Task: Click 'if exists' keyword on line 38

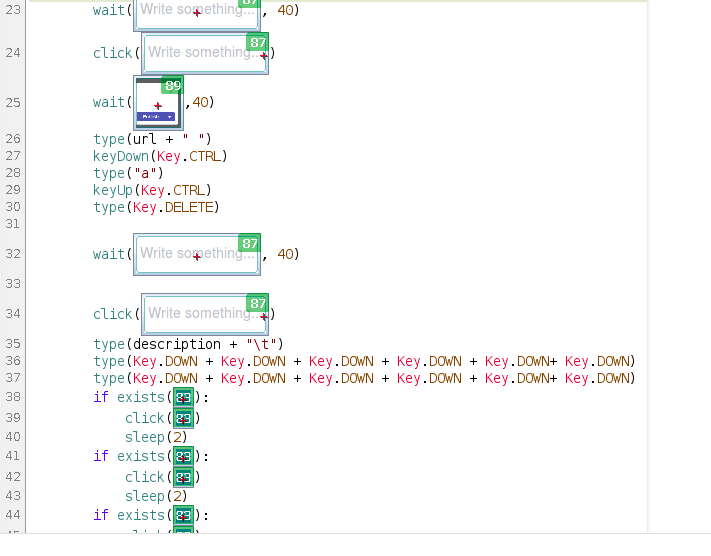Action: tap(129, 397)
